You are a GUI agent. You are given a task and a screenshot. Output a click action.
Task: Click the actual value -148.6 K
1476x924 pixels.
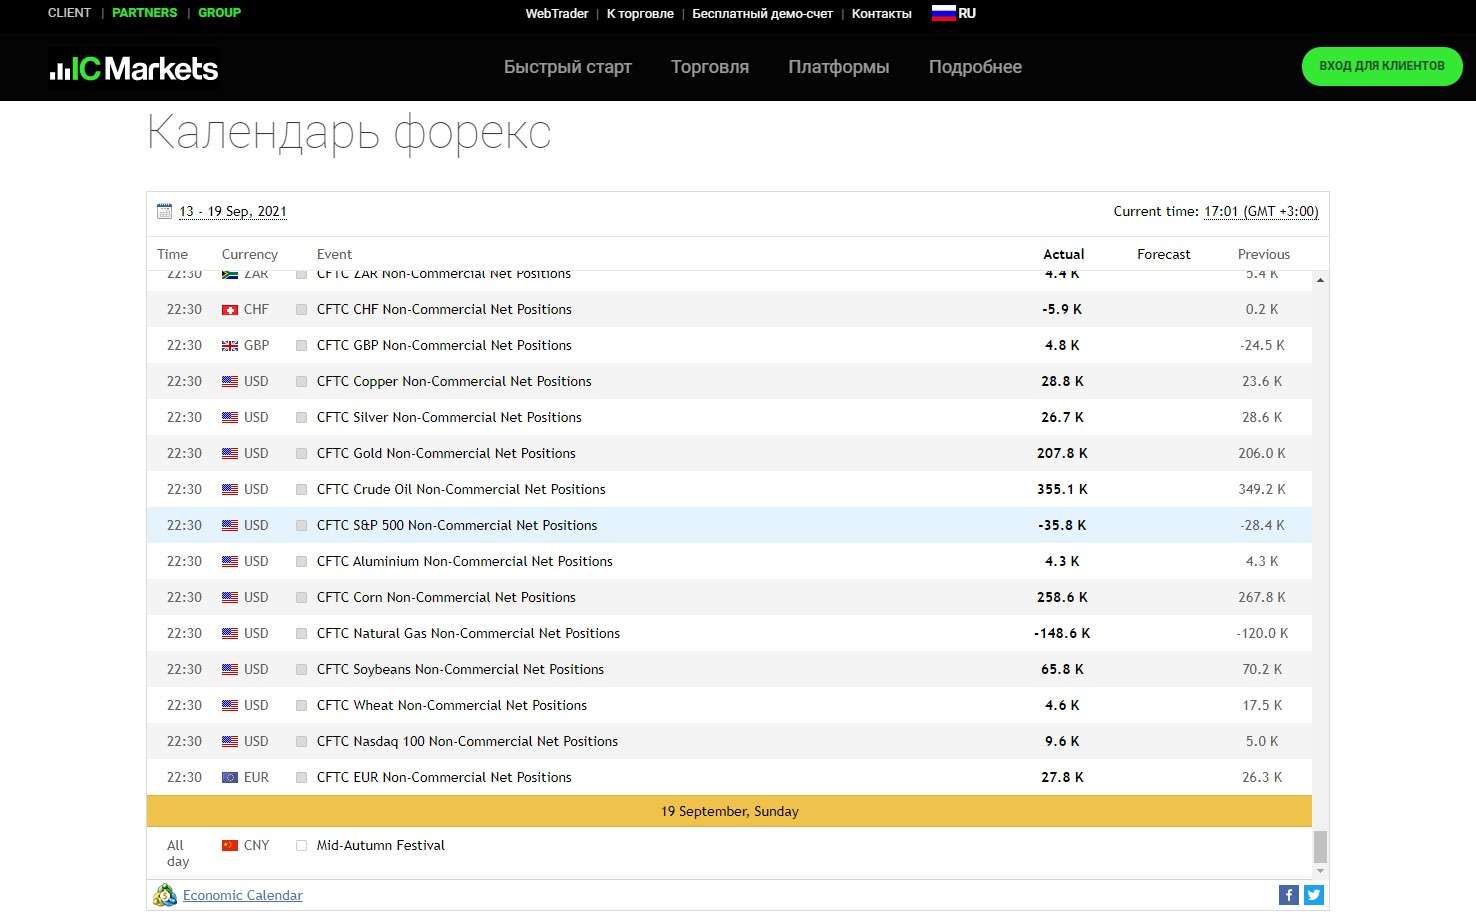(1062, 633)
